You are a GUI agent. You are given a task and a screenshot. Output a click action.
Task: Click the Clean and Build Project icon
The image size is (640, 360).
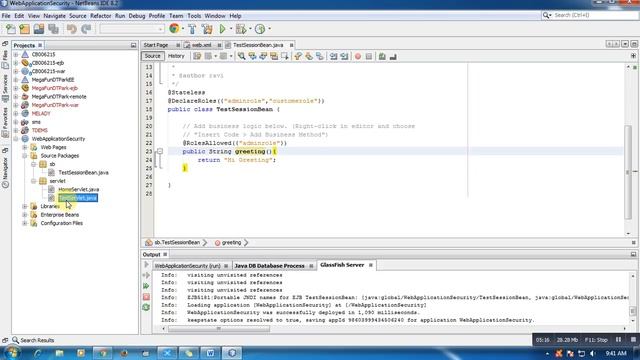[x=207, y=29]
